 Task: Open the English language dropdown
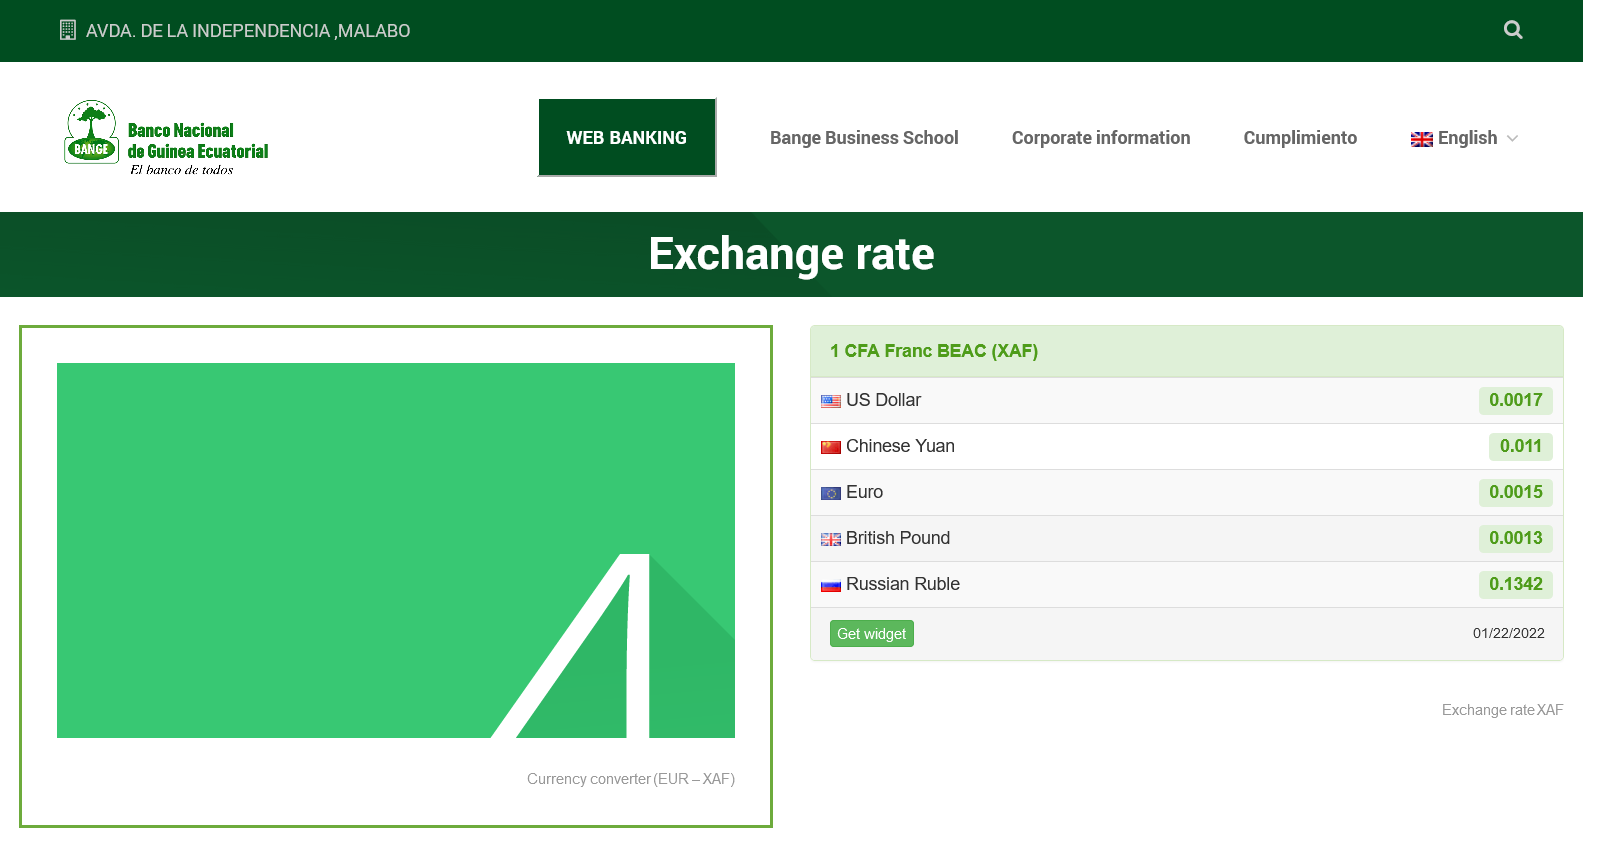click(1466, 138)
